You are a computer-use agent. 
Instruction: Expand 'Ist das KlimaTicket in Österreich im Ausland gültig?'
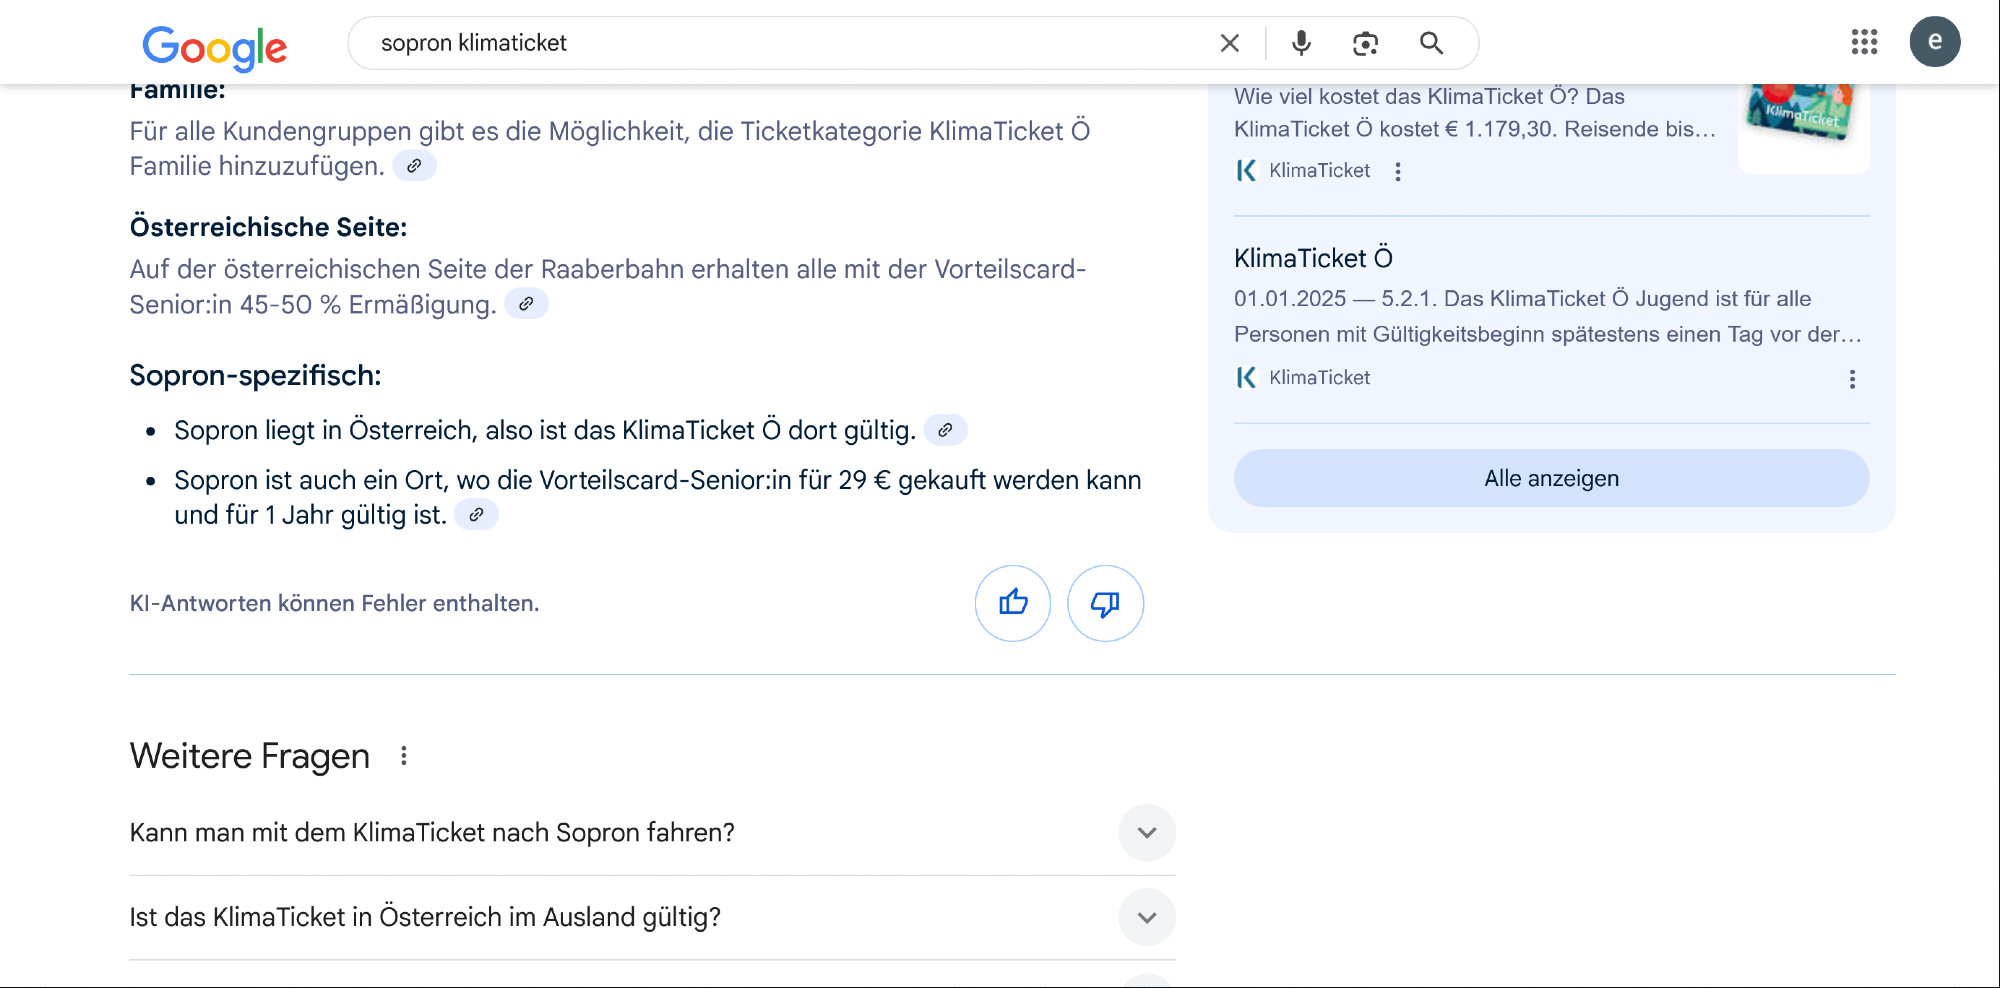[x=1146, y=917]
